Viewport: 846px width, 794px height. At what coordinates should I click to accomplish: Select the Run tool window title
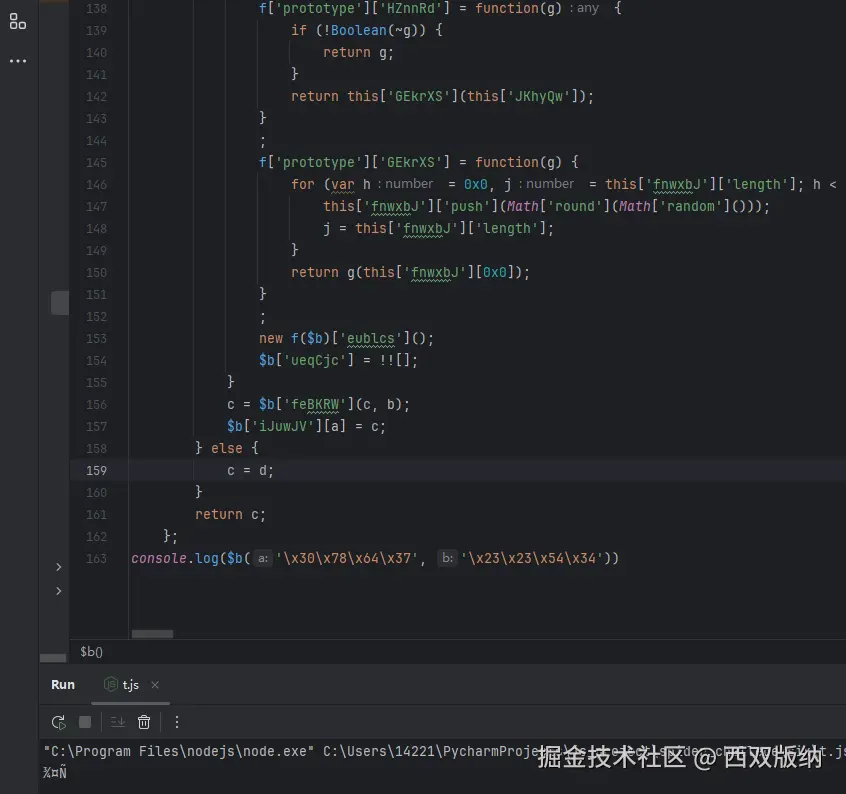coord(63,685)
